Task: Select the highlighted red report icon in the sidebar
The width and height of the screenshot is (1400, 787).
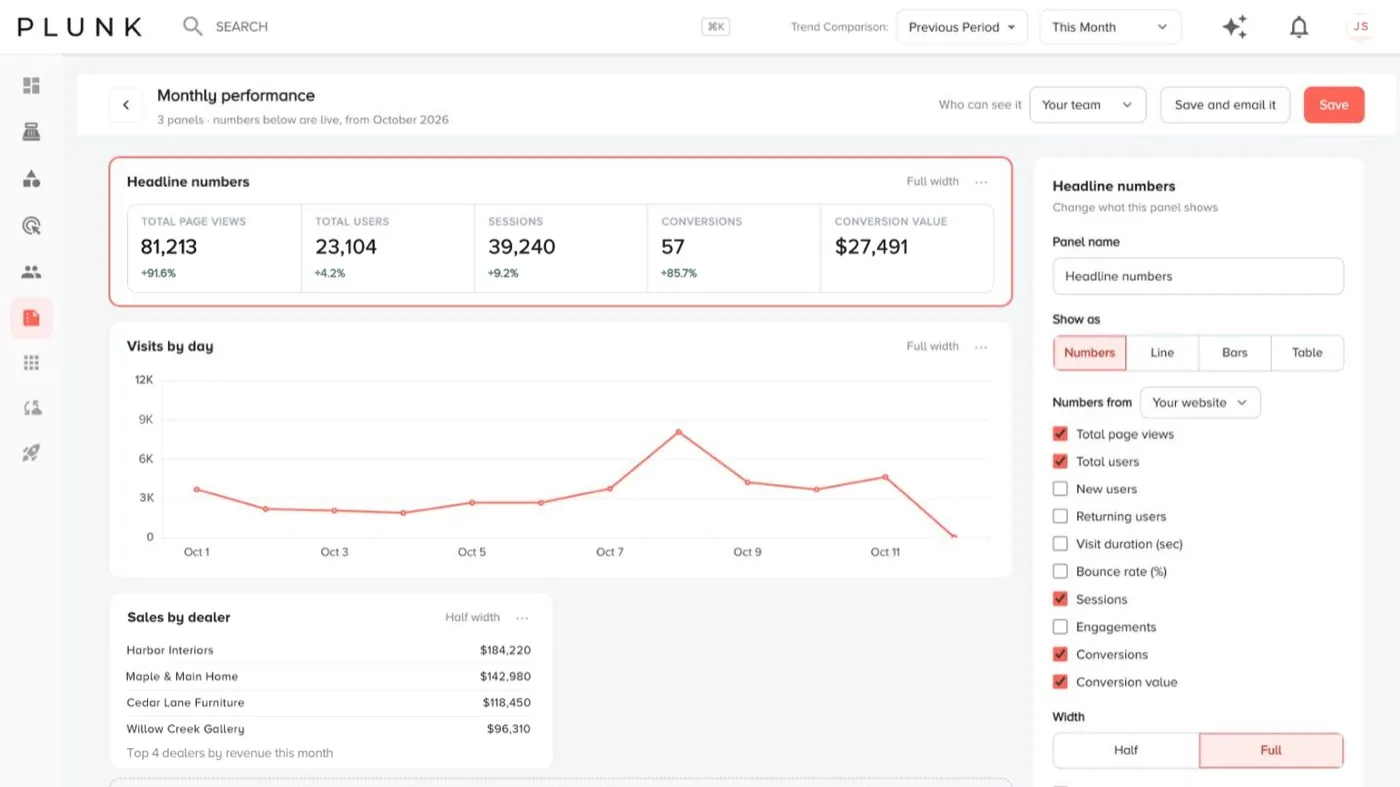Action: tap(31, 318)
